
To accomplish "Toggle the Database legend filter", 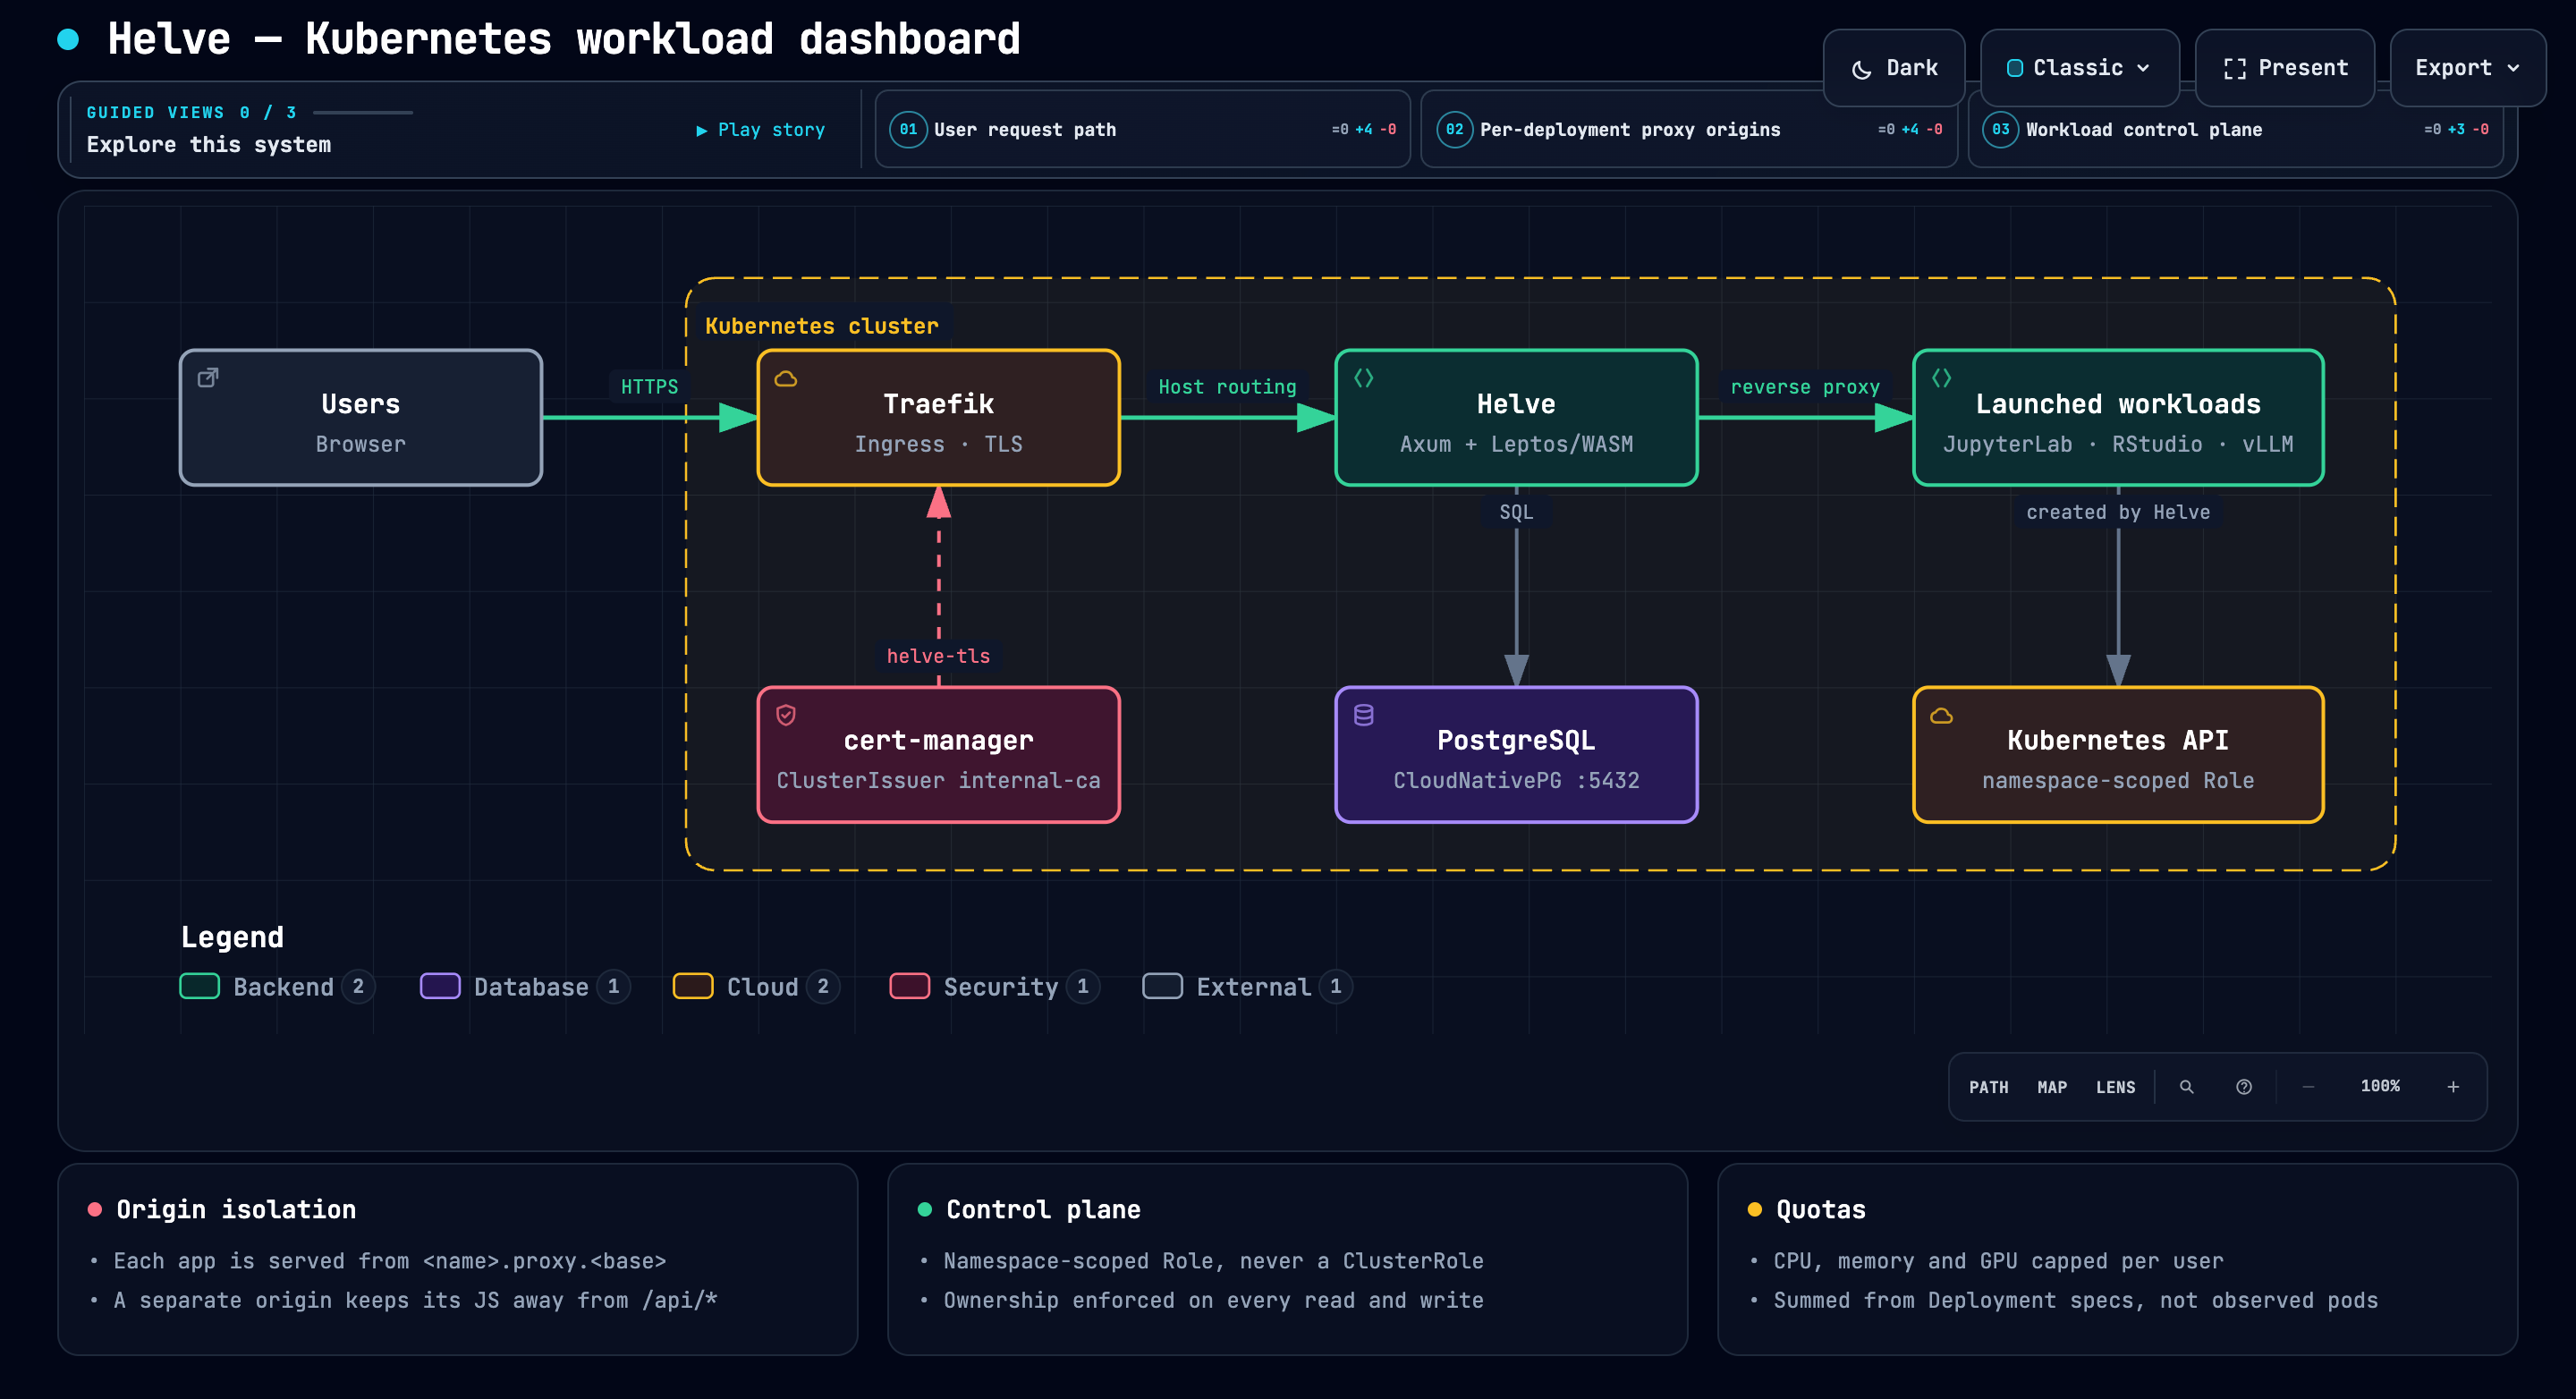I will coord(526,987).
